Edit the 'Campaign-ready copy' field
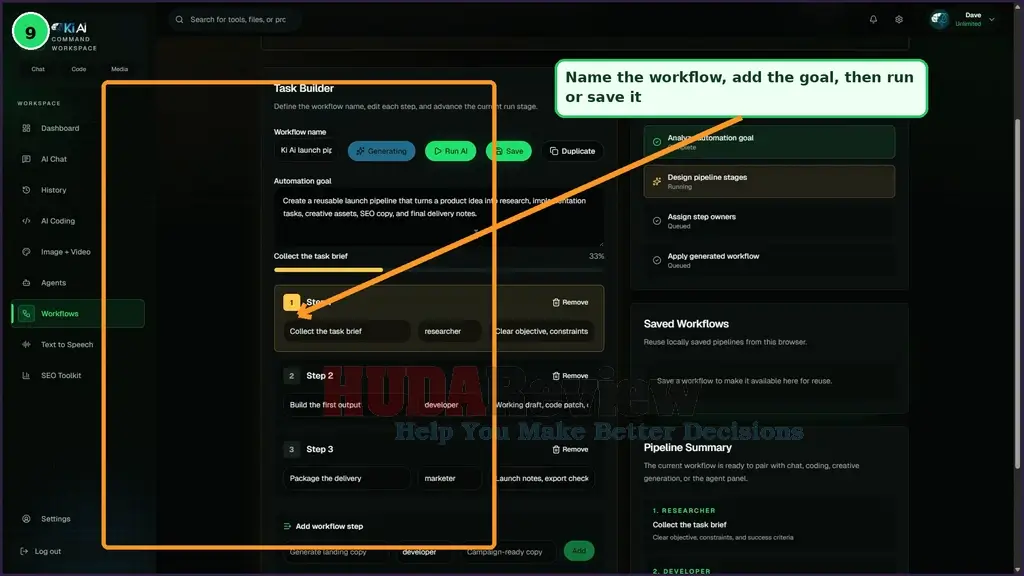The width and height of the screenshot is (1024, 576). tap(507, 552)
